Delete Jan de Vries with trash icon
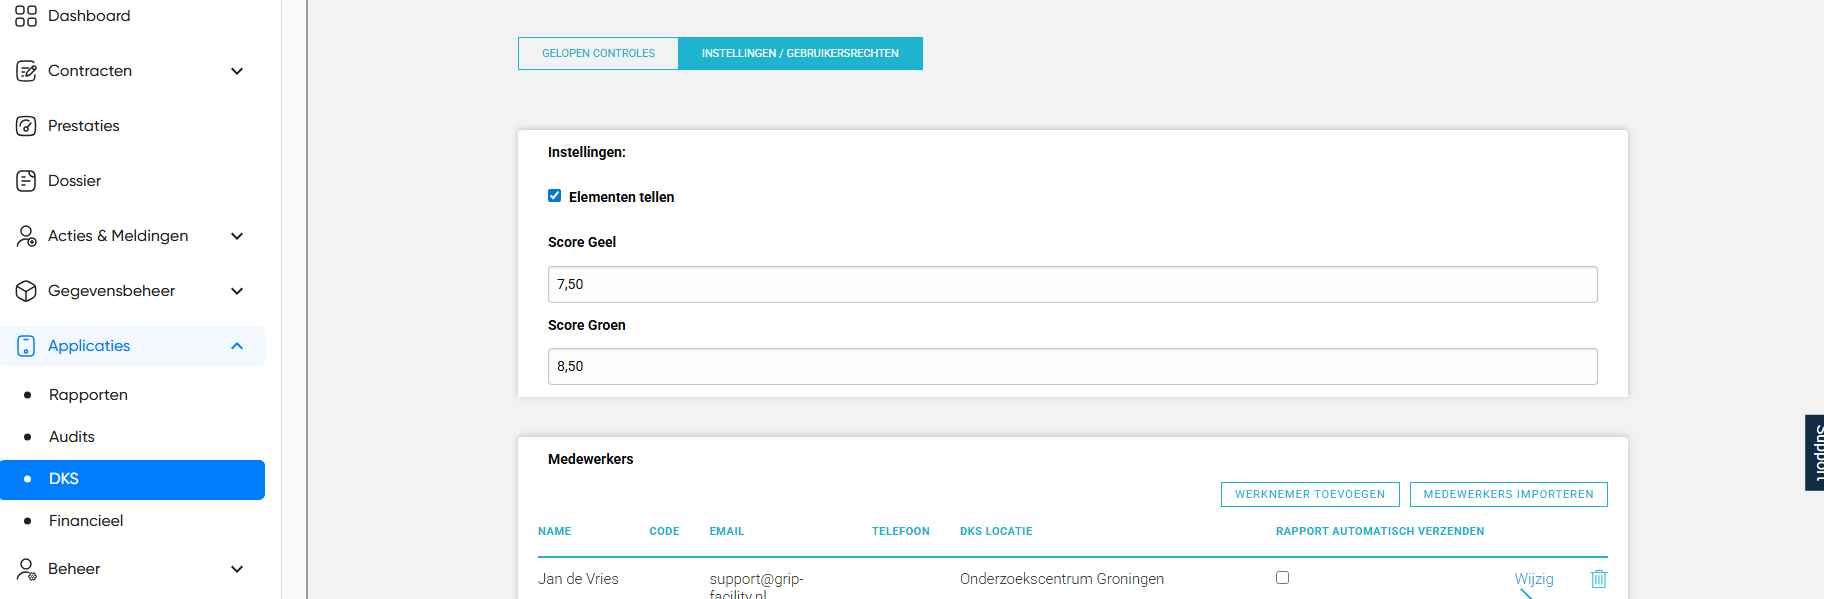This screenshot has width=1824, height=599. [1598, 579]
